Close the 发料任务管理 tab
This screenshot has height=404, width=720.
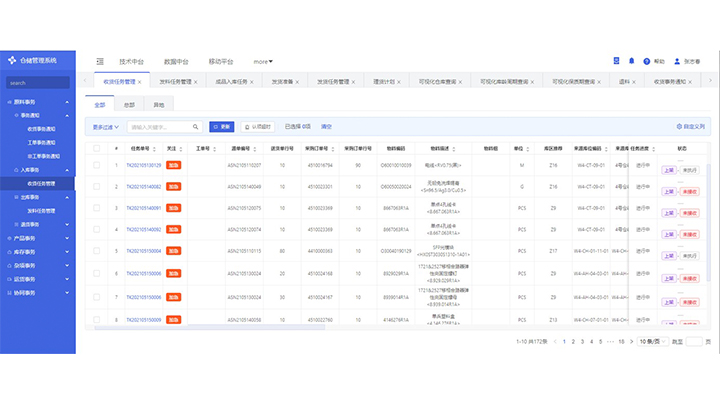coord(196,81)
